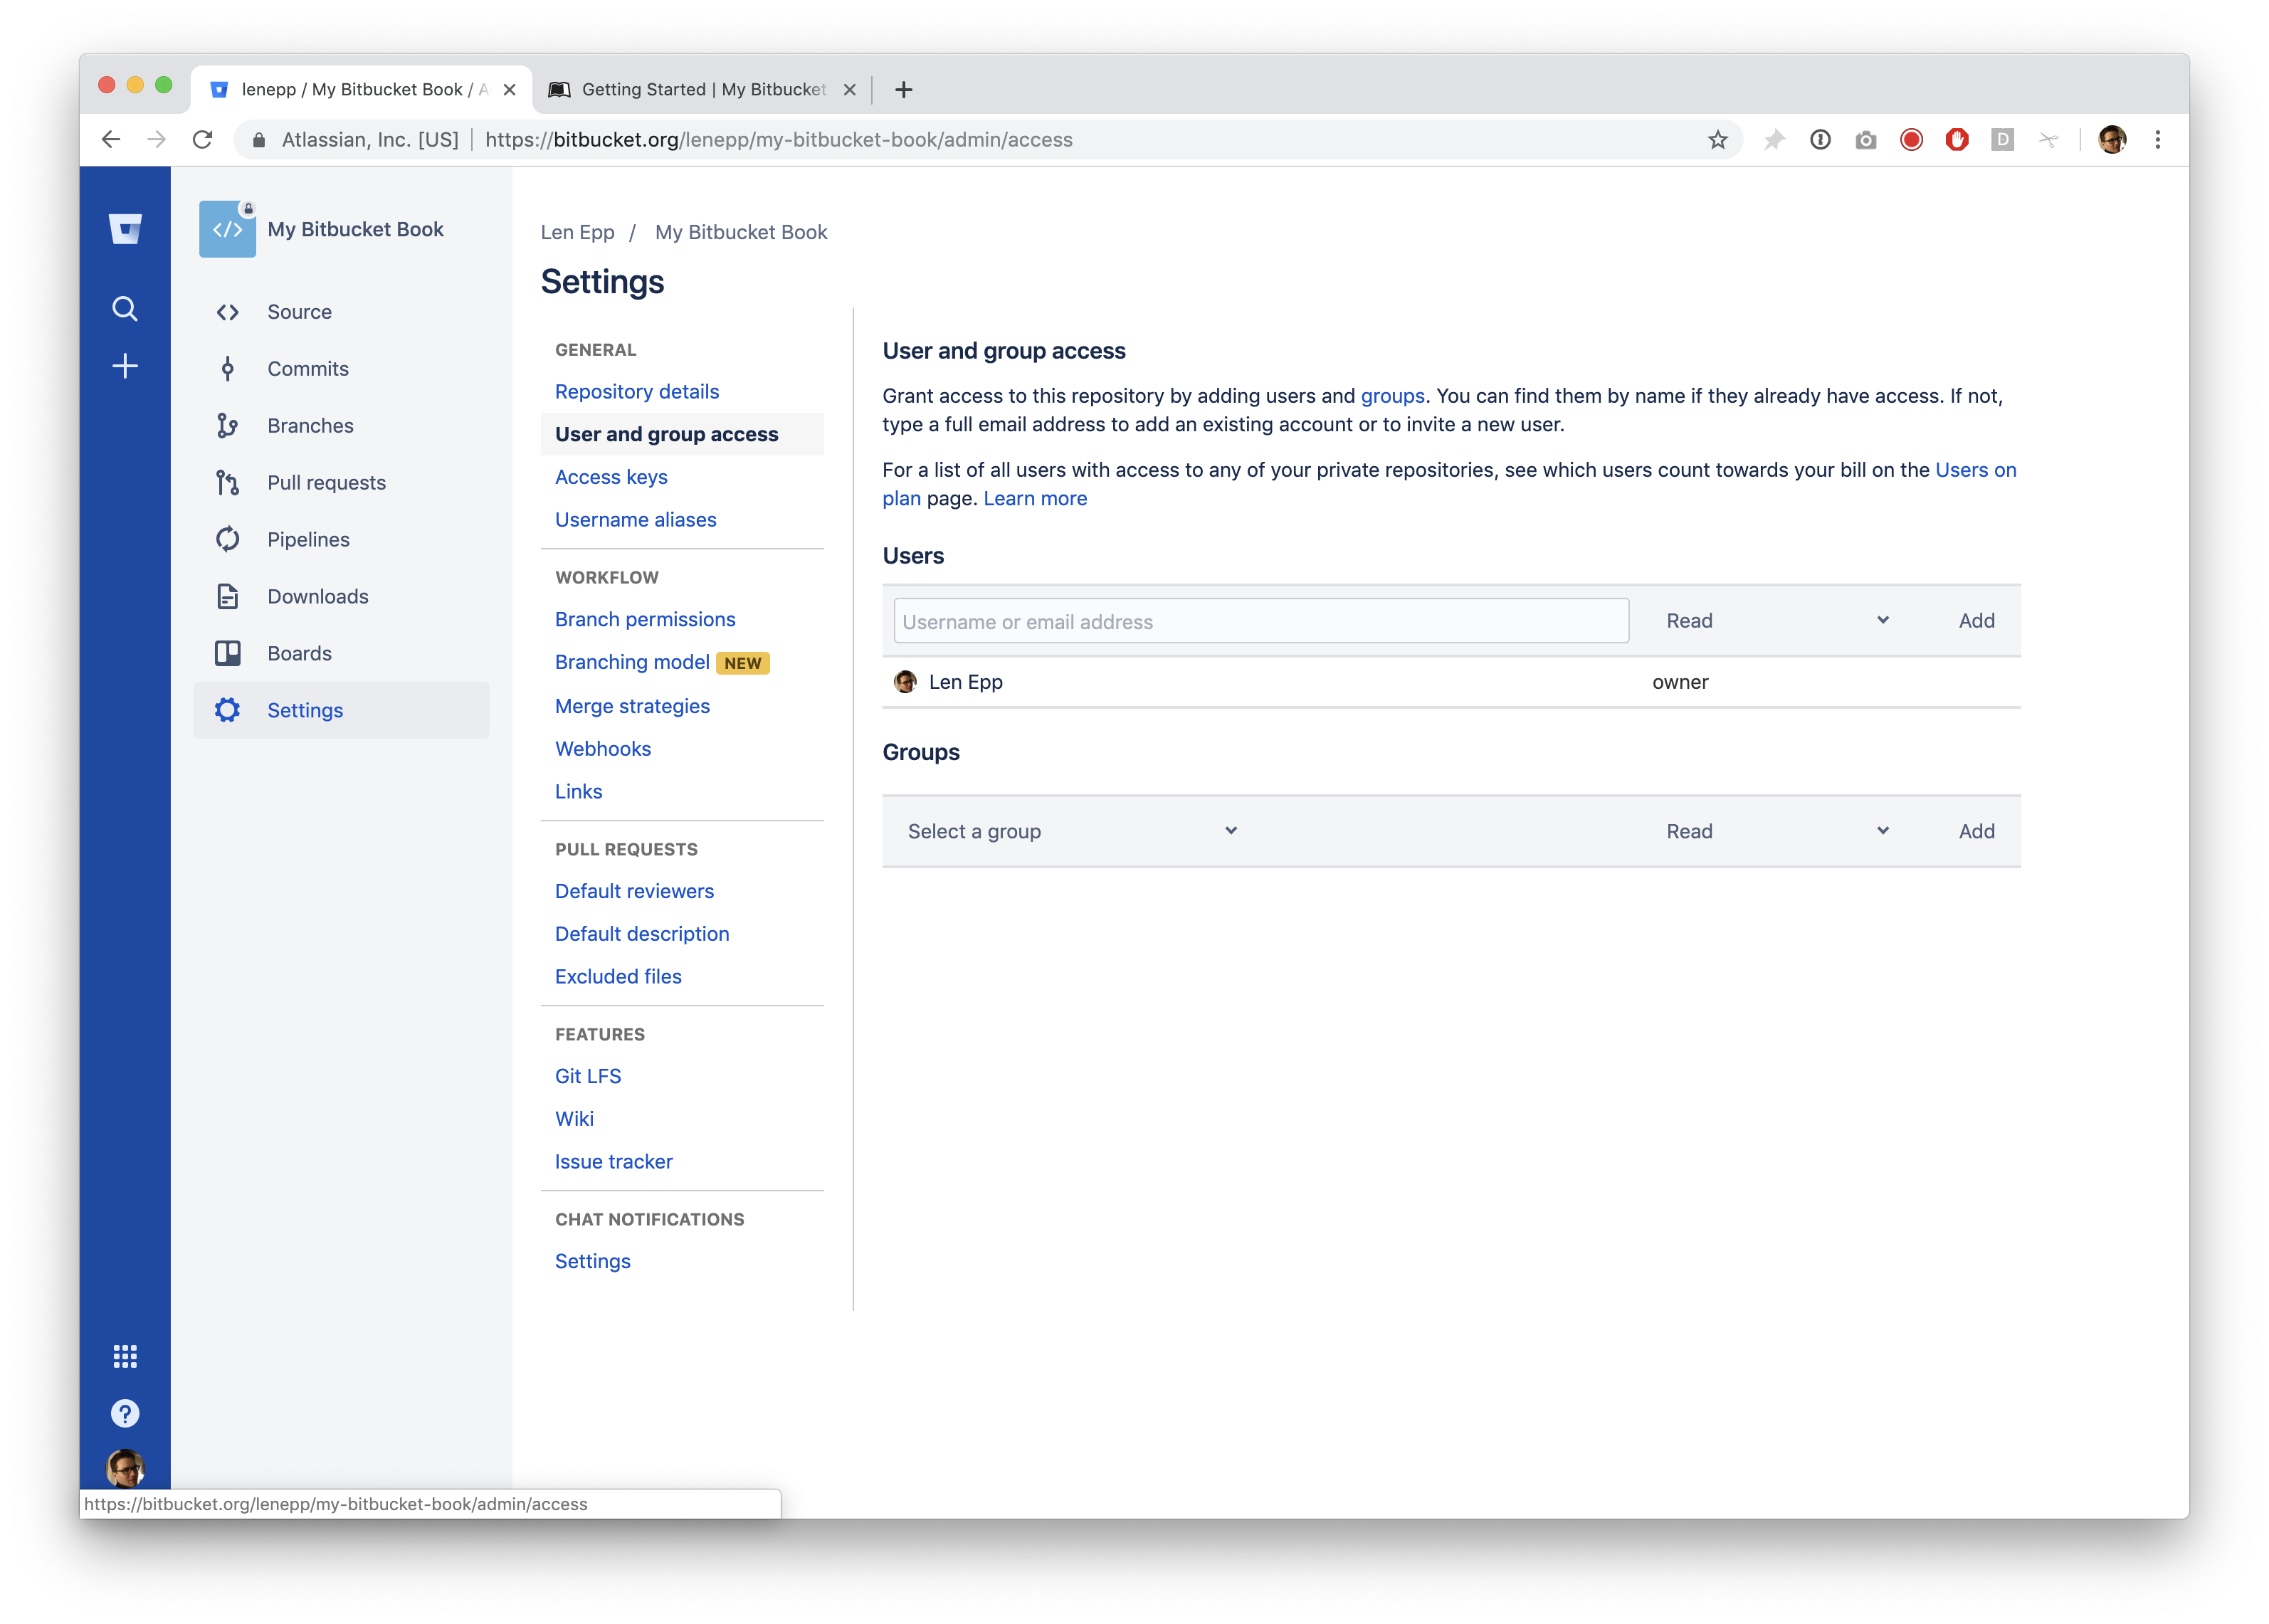The width and height of the screenshot is (2269, 1624).
Task: Open Users permission Read dropdown
Action: point(1777,621)
